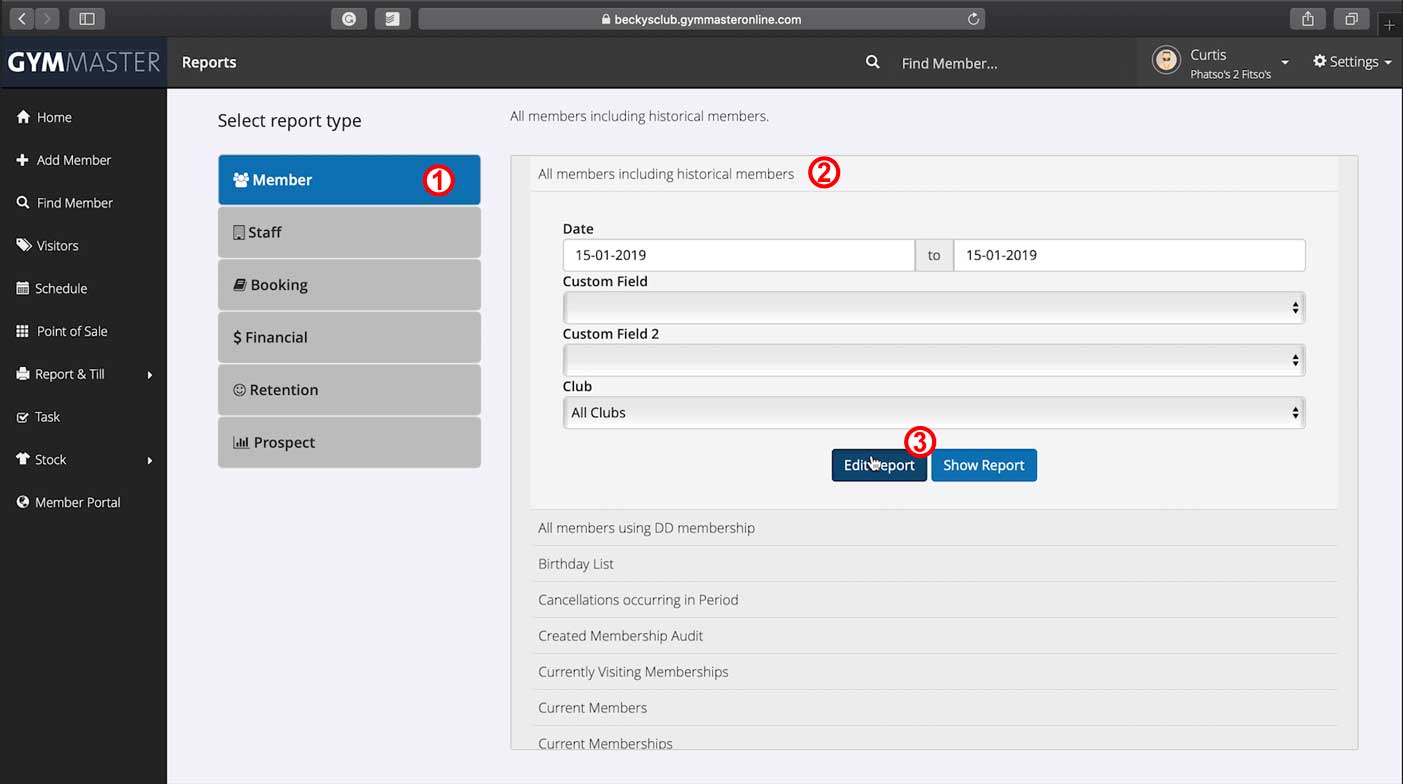
Task: Open Point of Sale grid icon
Action: 22,332
